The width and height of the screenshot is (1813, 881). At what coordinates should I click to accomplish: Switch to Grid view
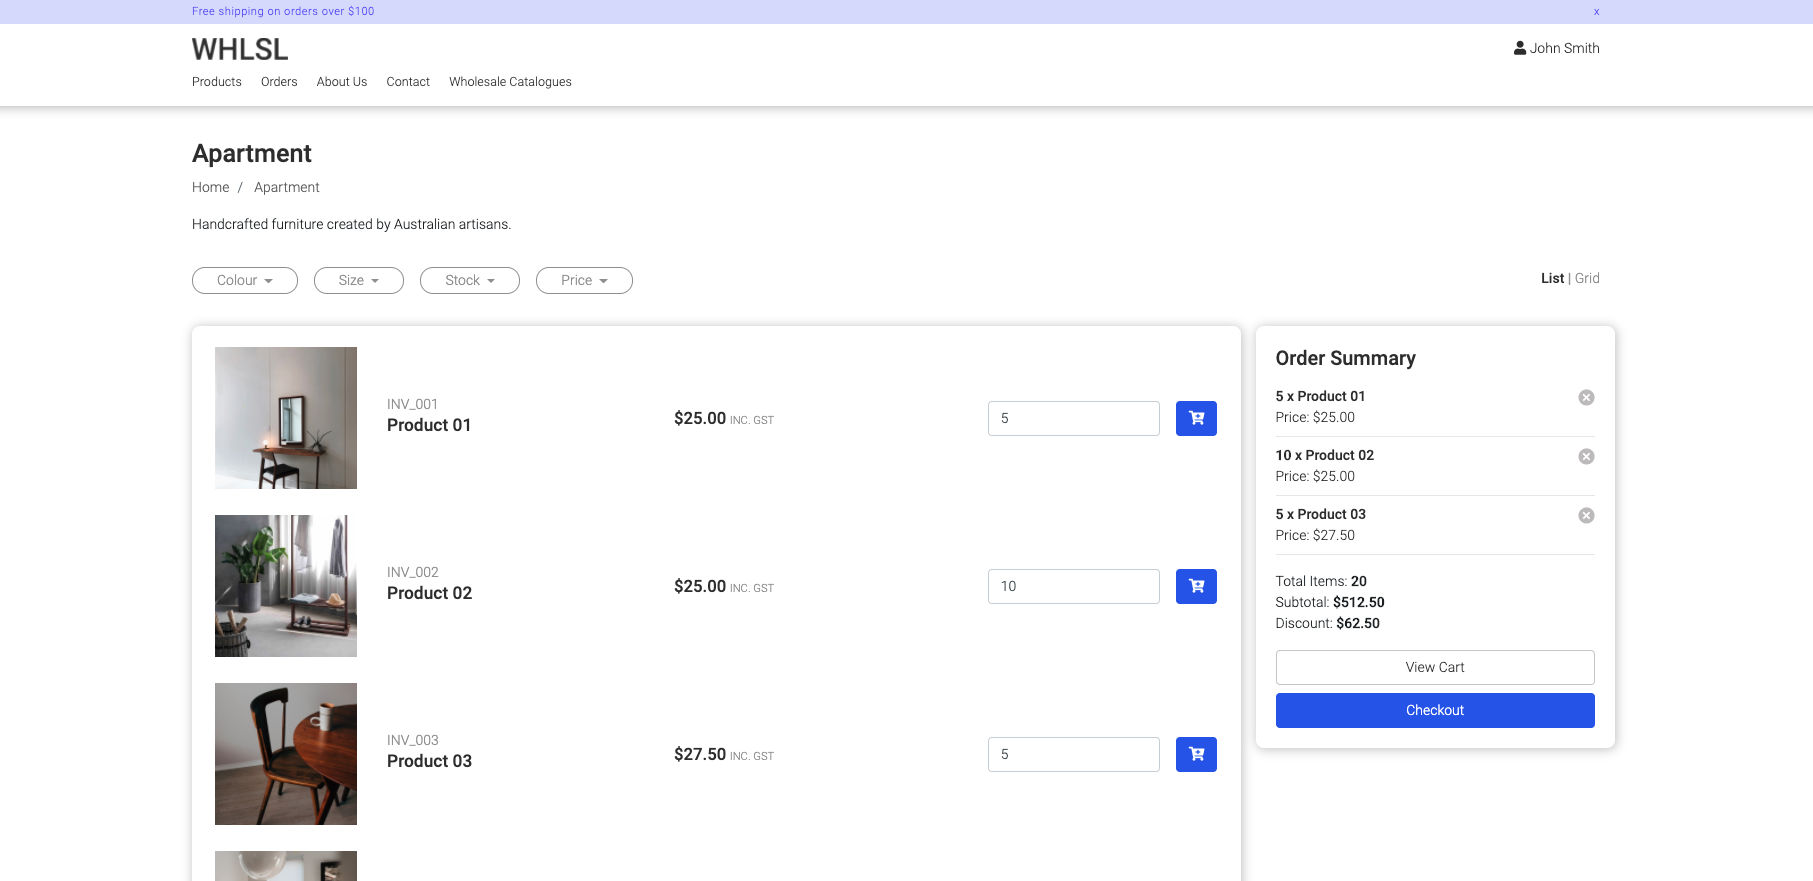click(x=1587, y=278)
